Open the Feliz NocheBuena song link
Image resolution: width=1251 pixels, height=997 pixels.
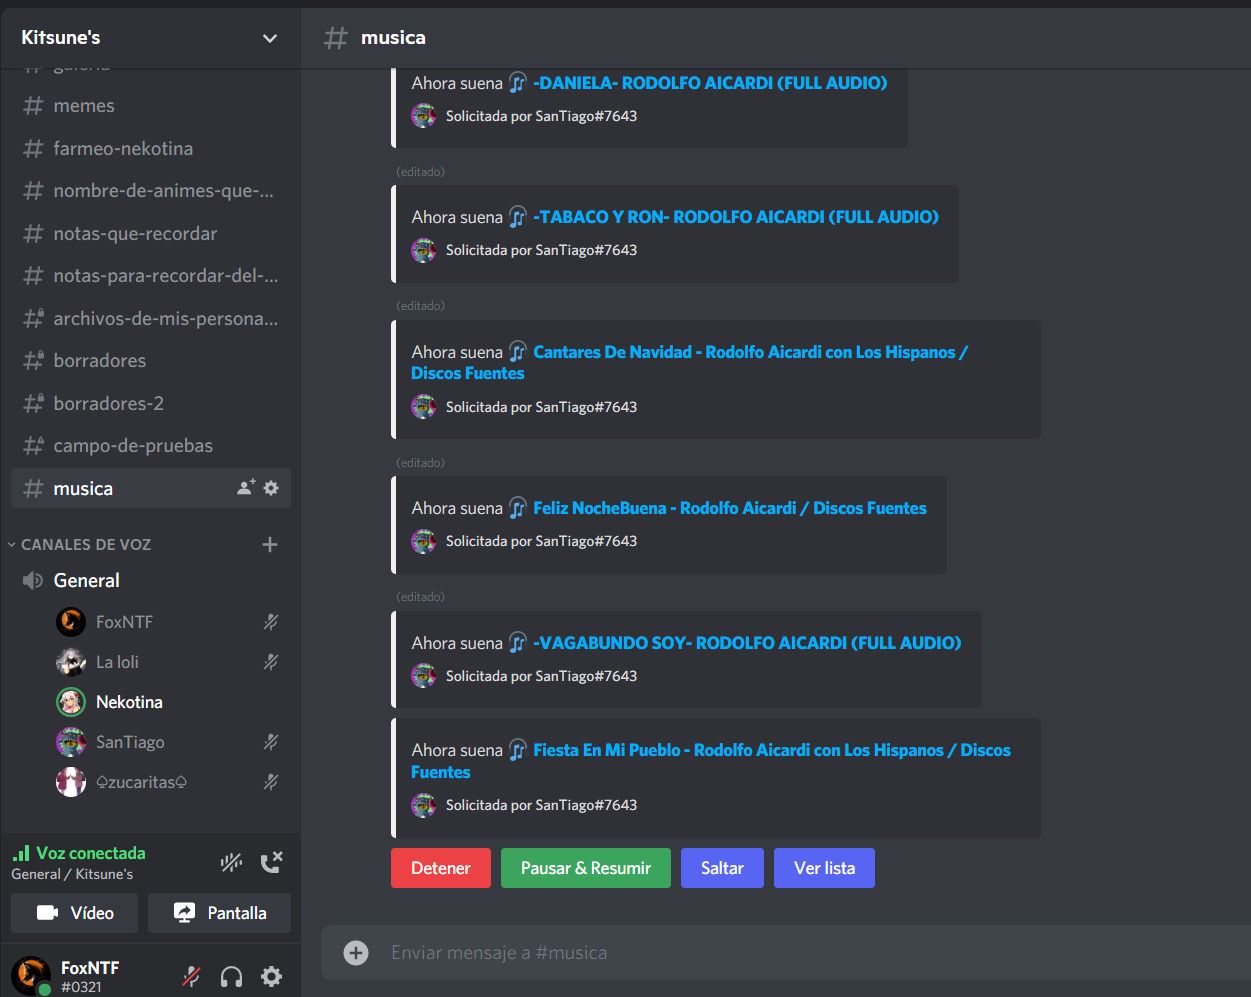[x=730, y=508]
